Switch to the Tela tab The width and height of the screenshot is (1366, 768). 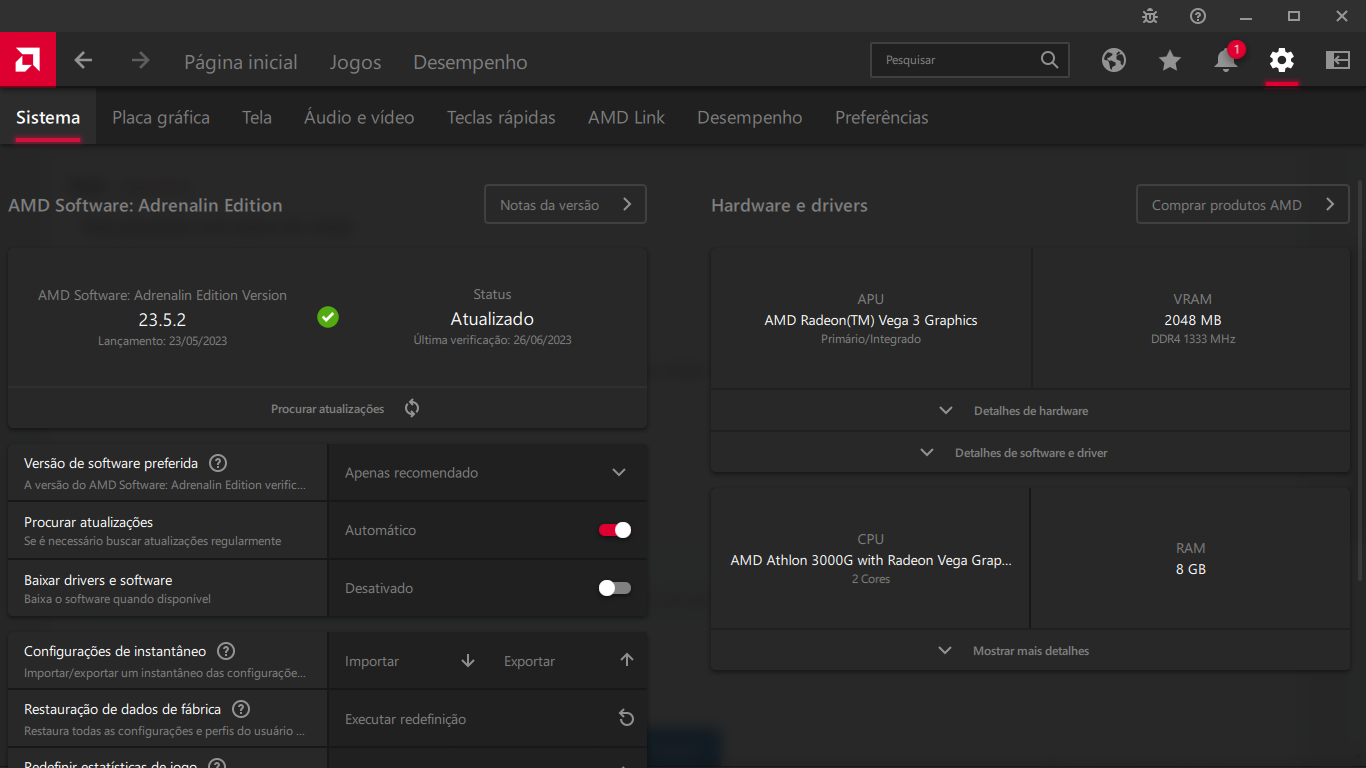257,117
